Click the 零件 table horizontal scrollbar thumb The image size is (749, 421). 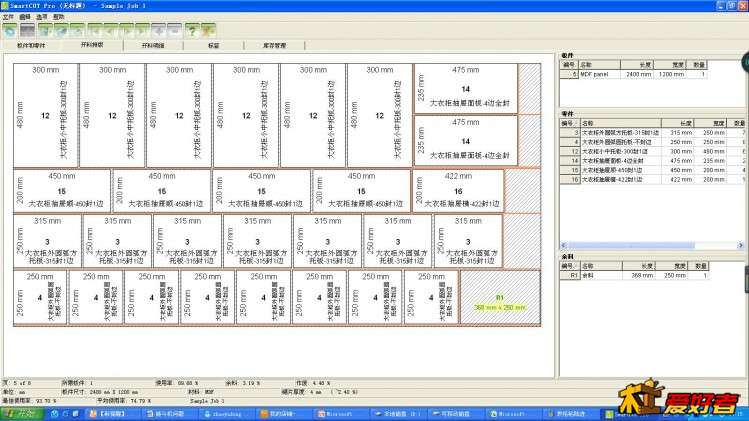631,246
